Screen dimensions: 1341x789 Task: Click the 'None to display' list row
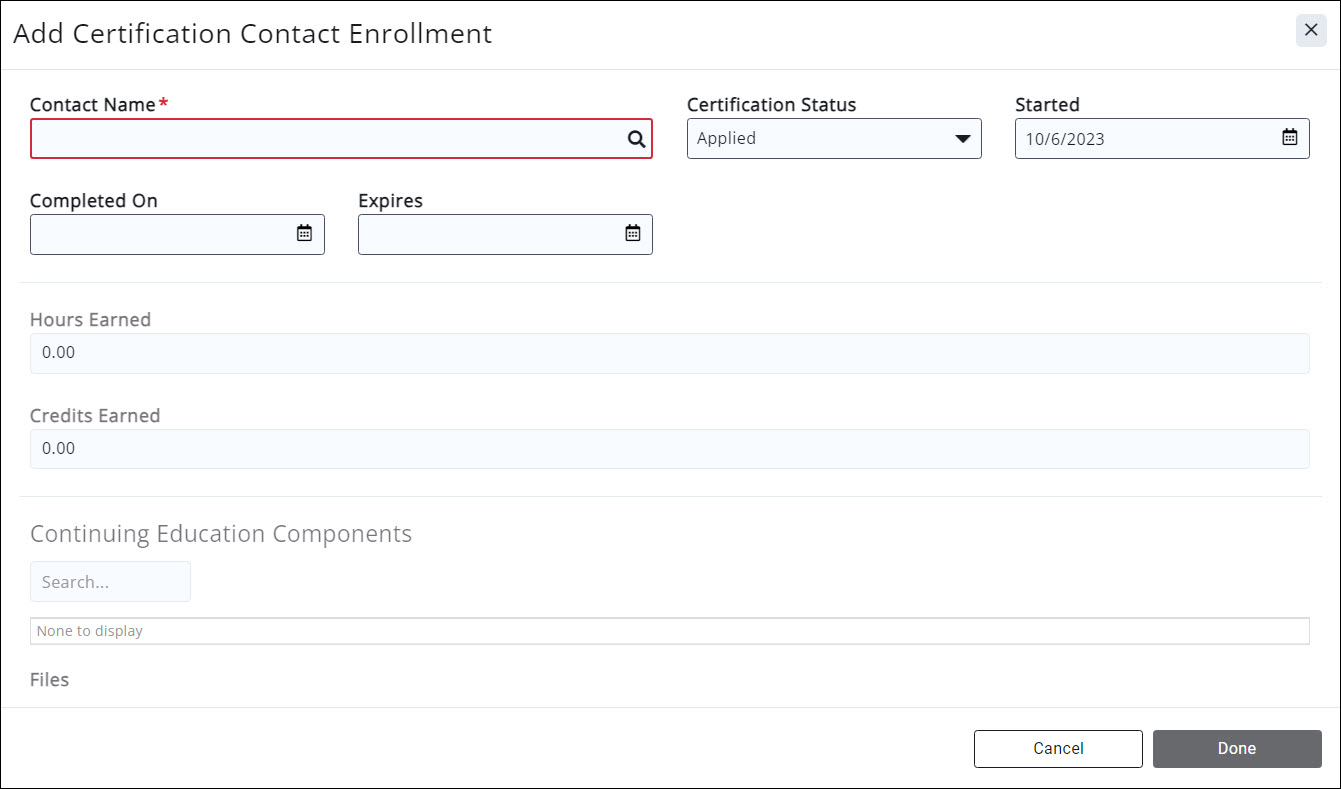pyautogui.click(x=669, y=631)
